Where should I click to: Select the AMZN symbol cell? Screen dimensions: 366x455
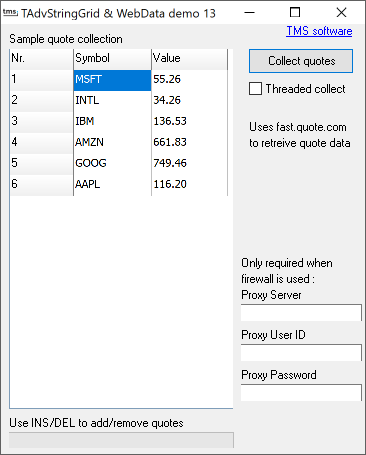click(x=112, y=143)
